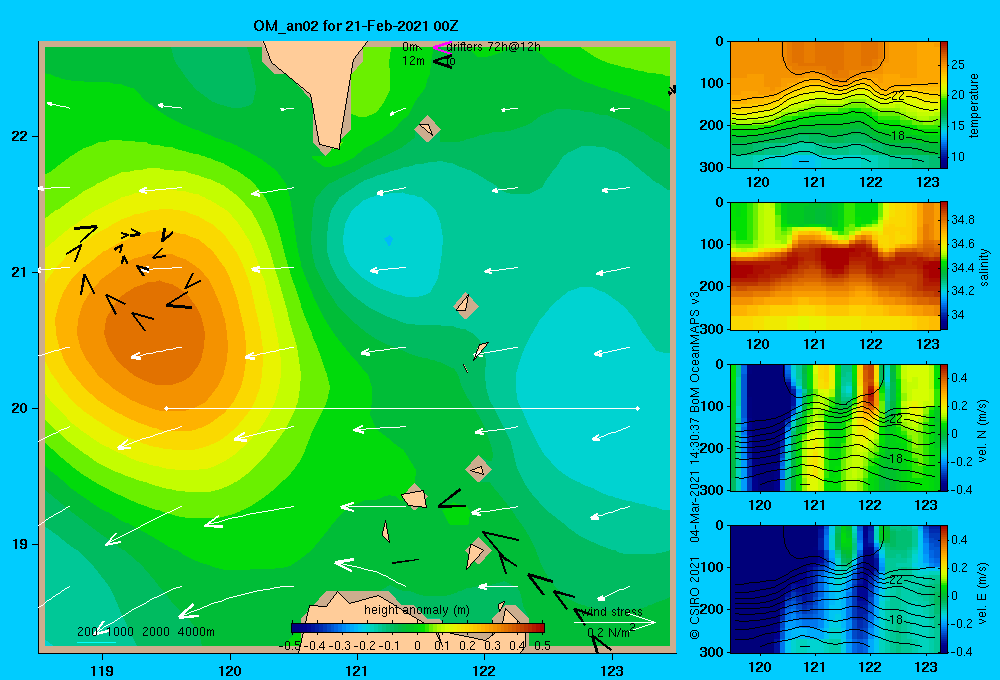Click the '-0.5' tick on height anomaly scale
Image resolution: width=1000 pixels, height=680 pixels.
click(290, 646)
